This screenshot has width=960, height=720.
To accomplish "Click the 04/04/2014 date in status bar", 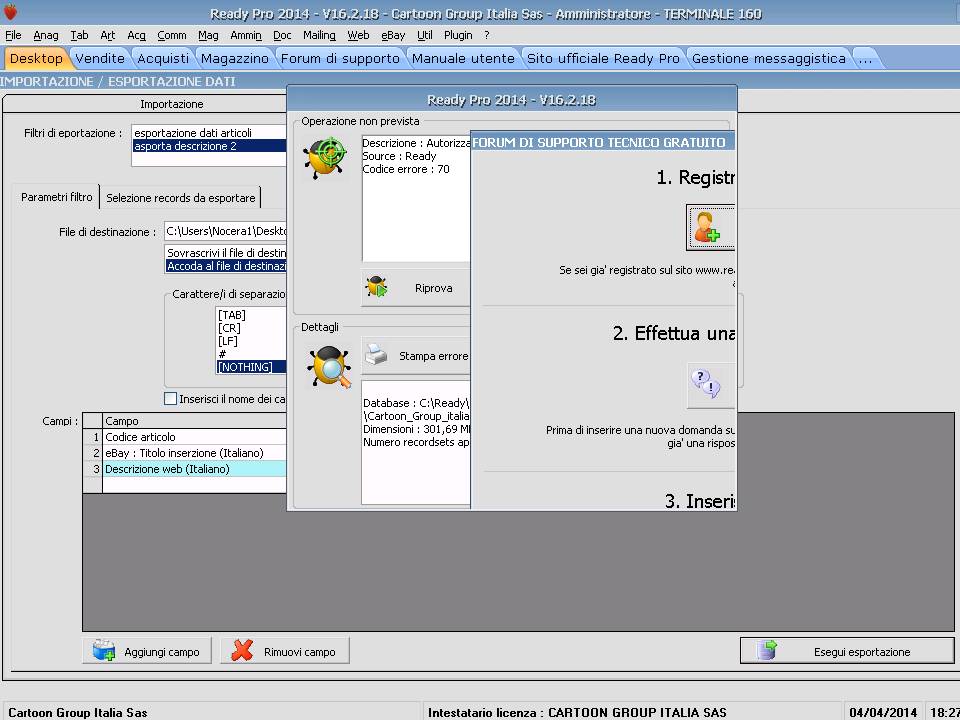I will pos(883,712).
